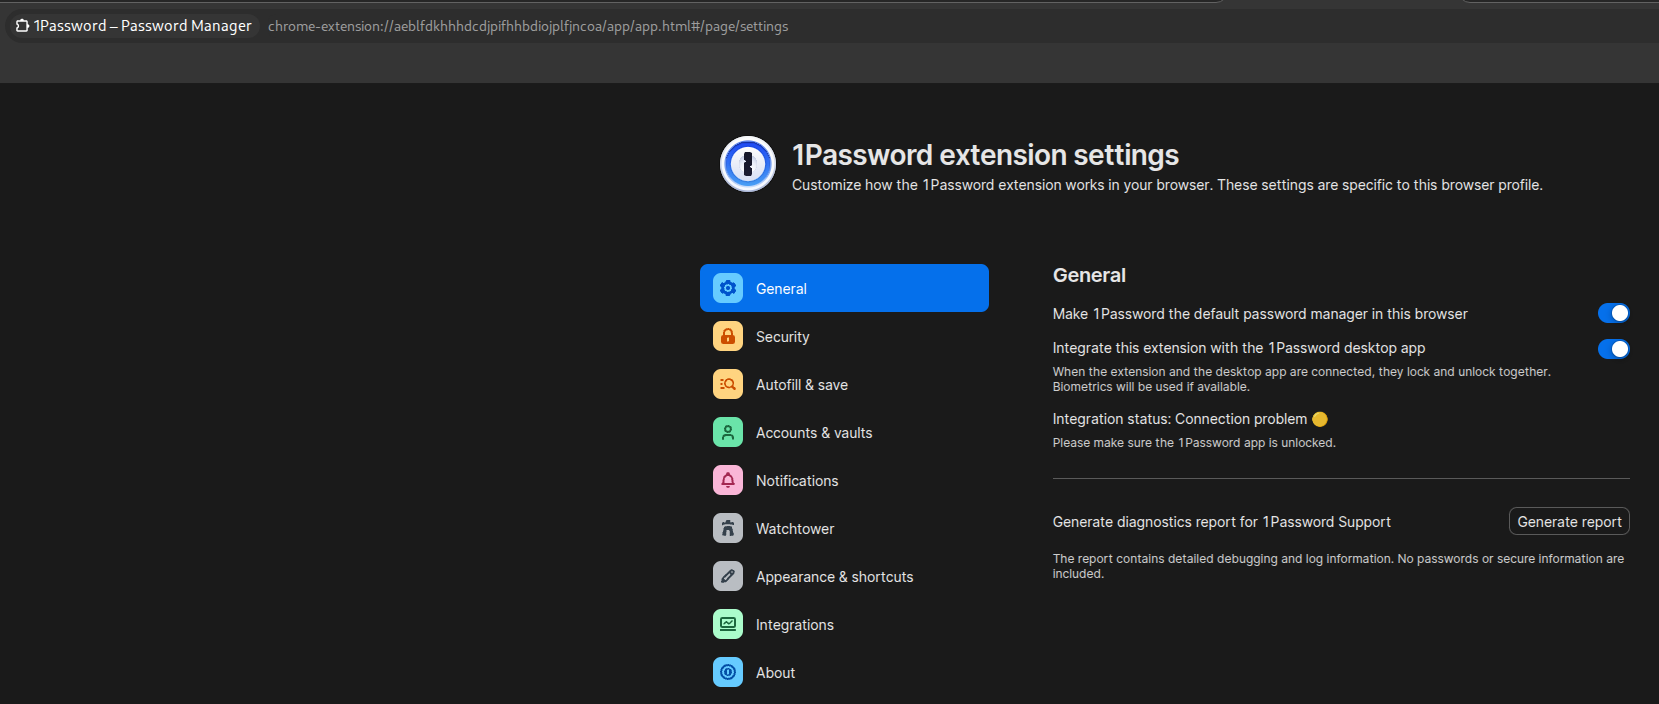Click 'When the extension and the desktop app are connected' description
This screenshot has height=704, width=1659.
1302,379
